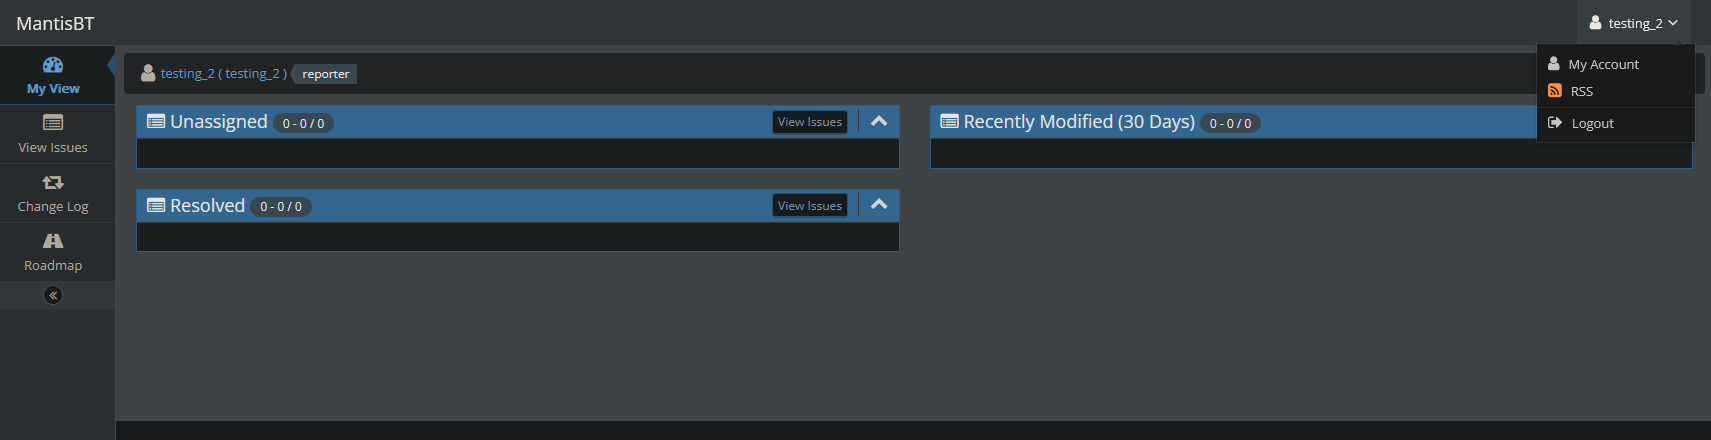Collapse the Unassigned panel chevron

click(x=879, y=121)
